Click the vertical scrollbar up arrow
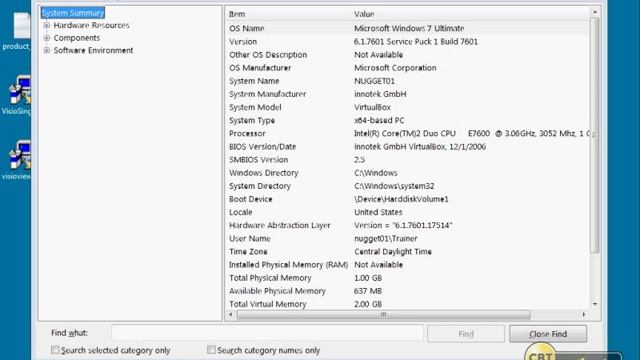640x360 pixels. point(595,12)
